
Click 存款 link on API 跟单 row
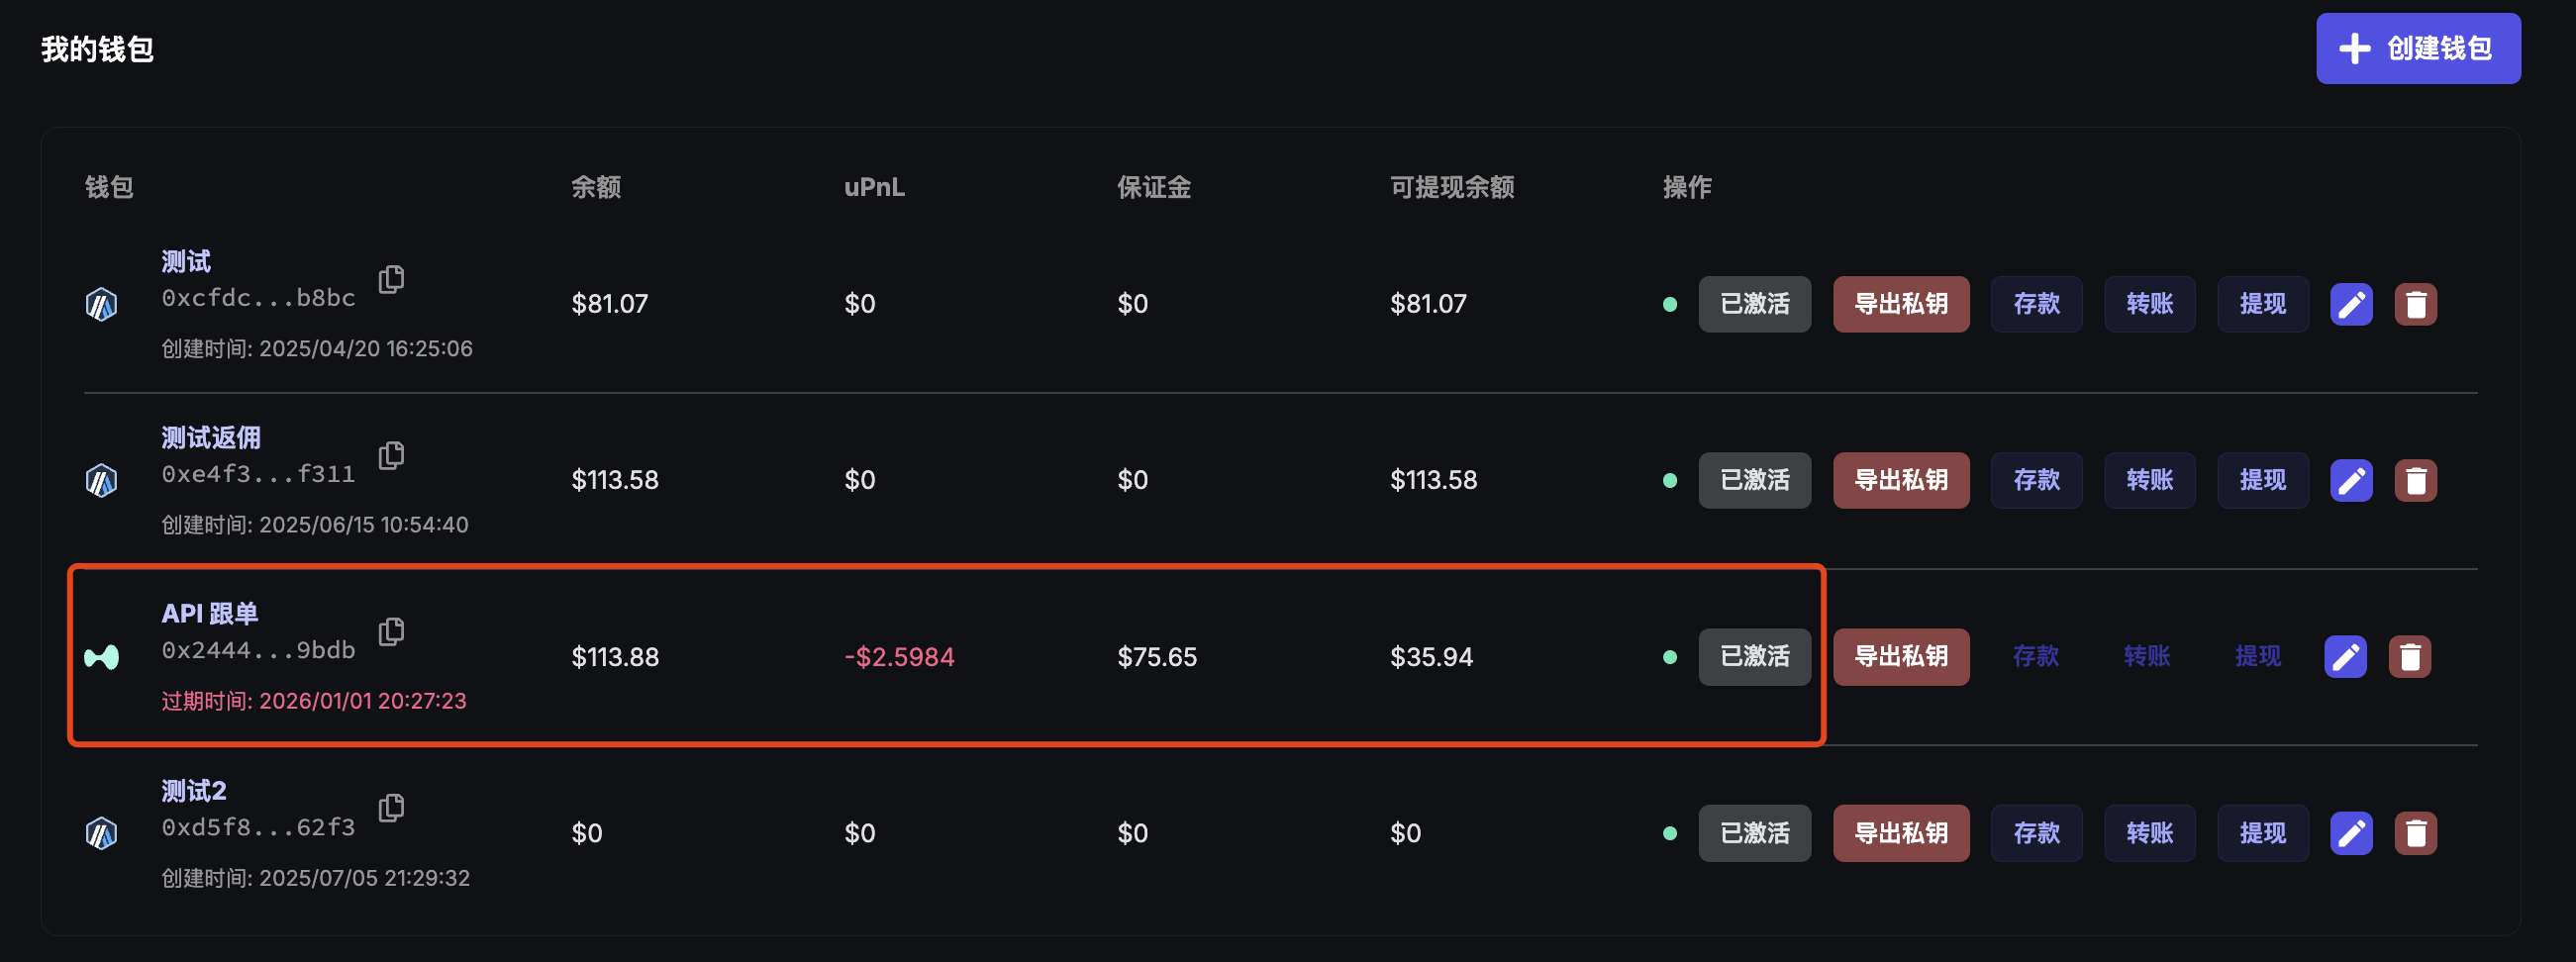coord(2035,657)
